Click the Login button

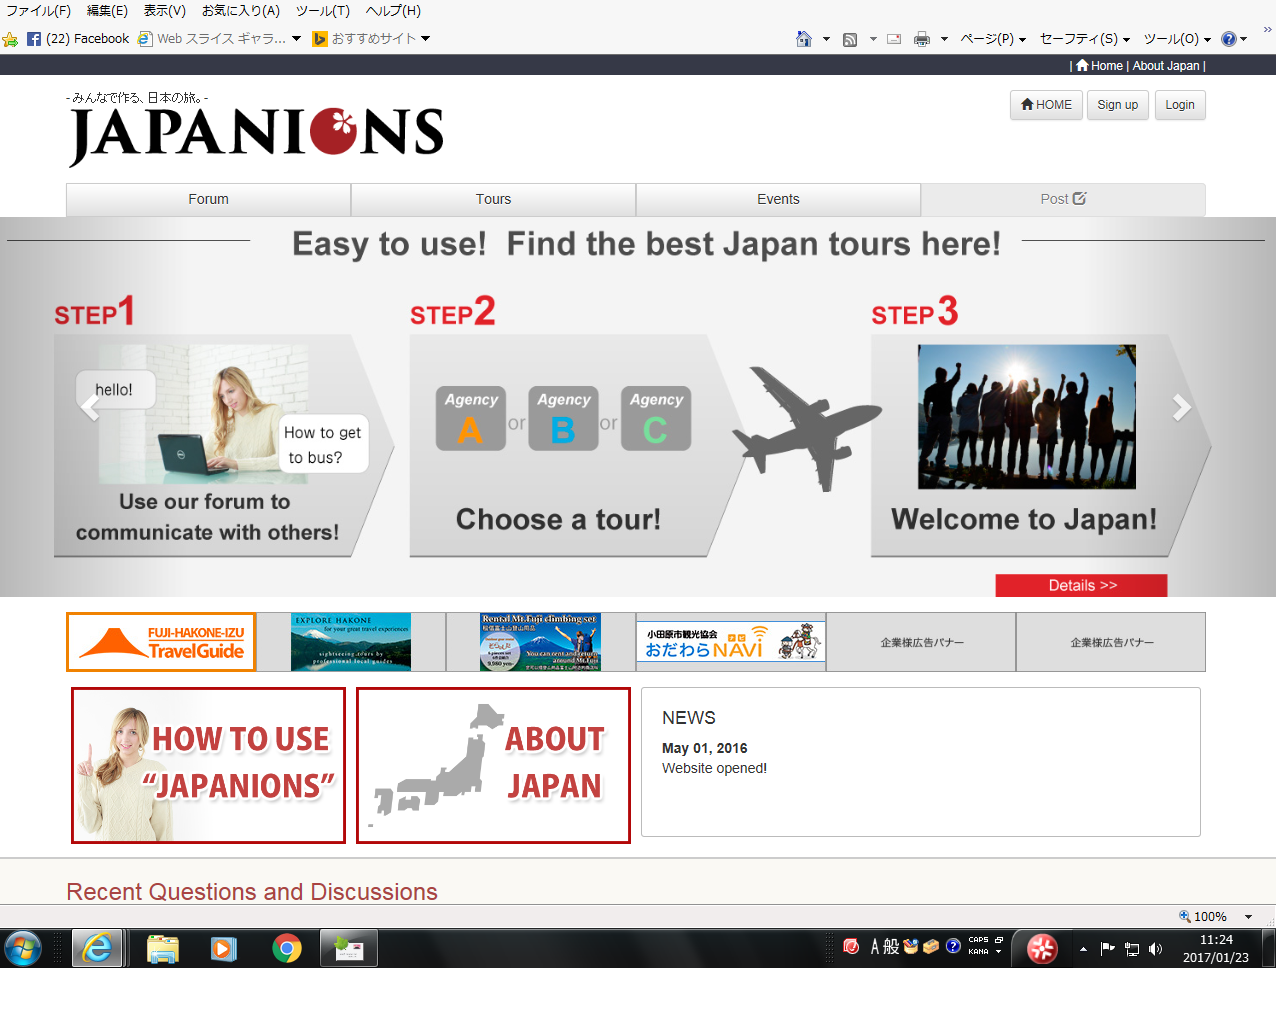(1180, 105)
